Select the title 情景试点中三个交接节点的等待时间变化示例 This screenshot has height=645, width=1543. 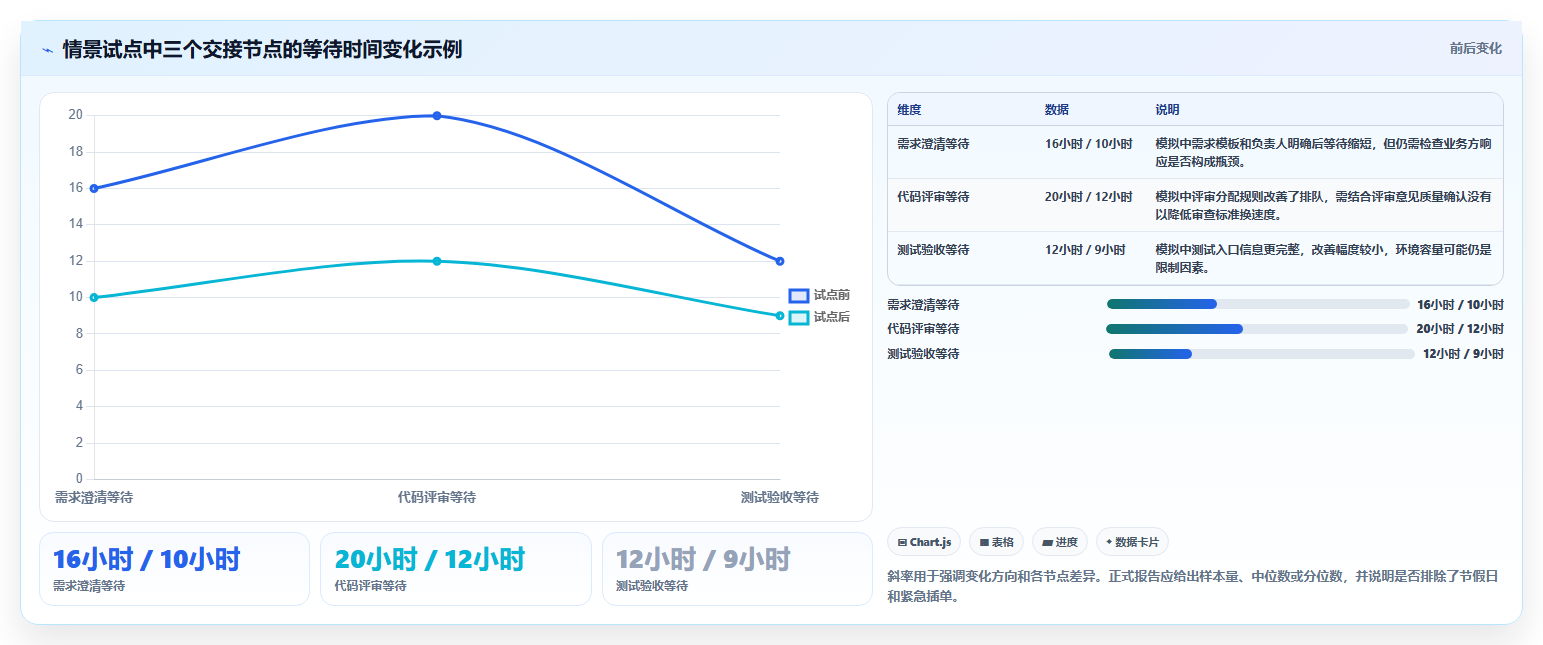pos(262,49)
